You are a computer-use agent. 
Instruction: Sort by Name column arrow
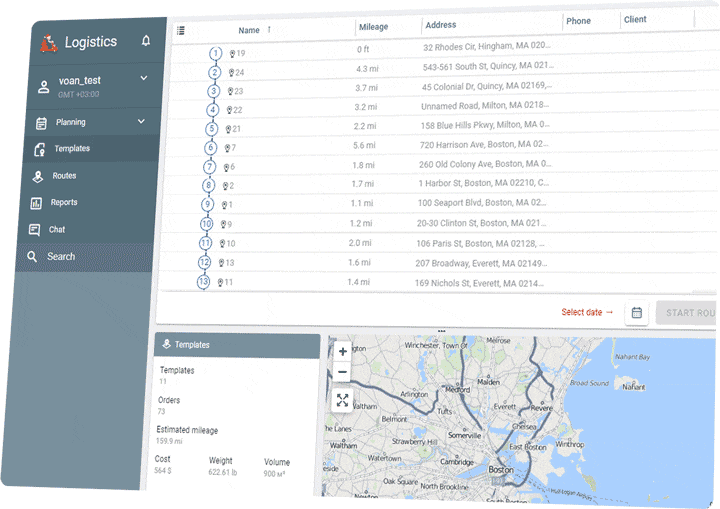pos(269,29)
